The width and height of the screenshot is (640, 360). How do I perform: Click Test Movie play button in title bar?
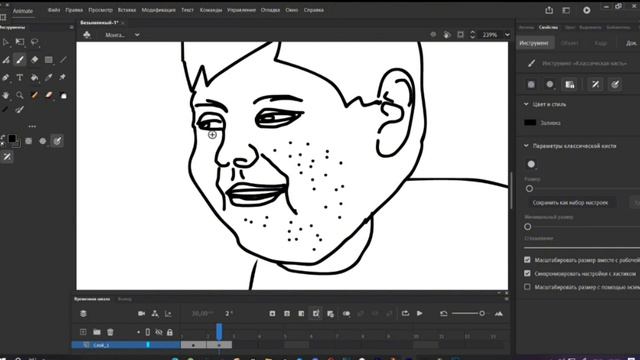(x=587, y=10)
